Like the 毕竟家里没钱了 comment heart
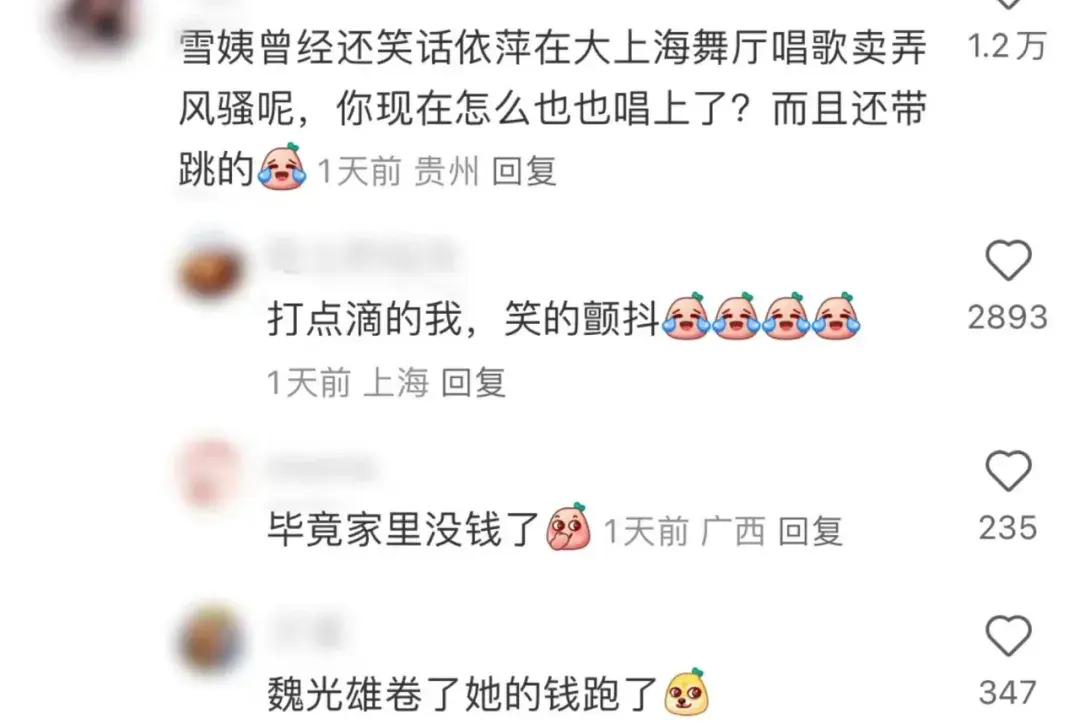The image size is (1080, 724). click(x=1008, y=470)
